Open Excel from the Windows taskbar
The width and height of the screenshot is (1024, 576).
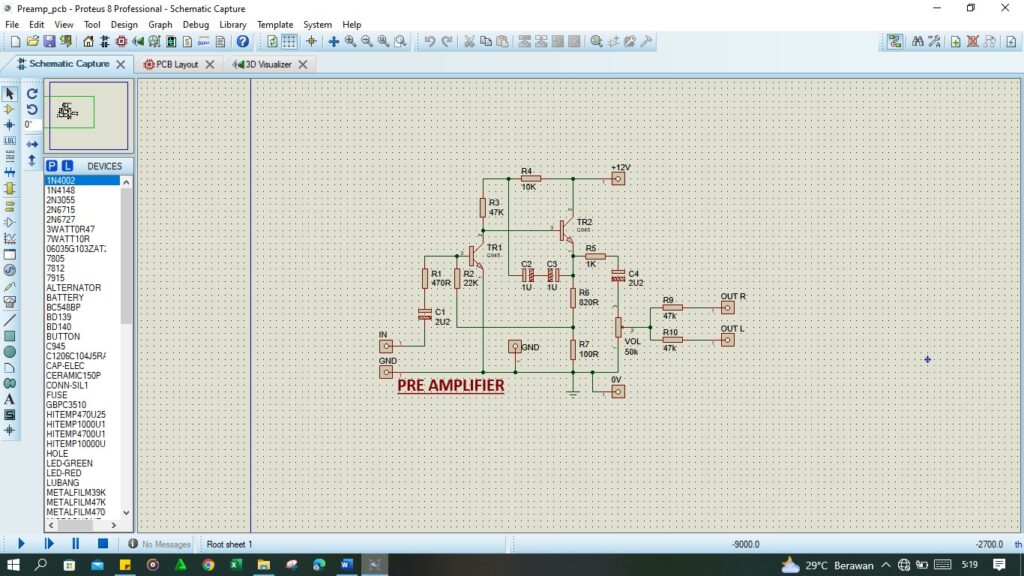tap(235, 565)
